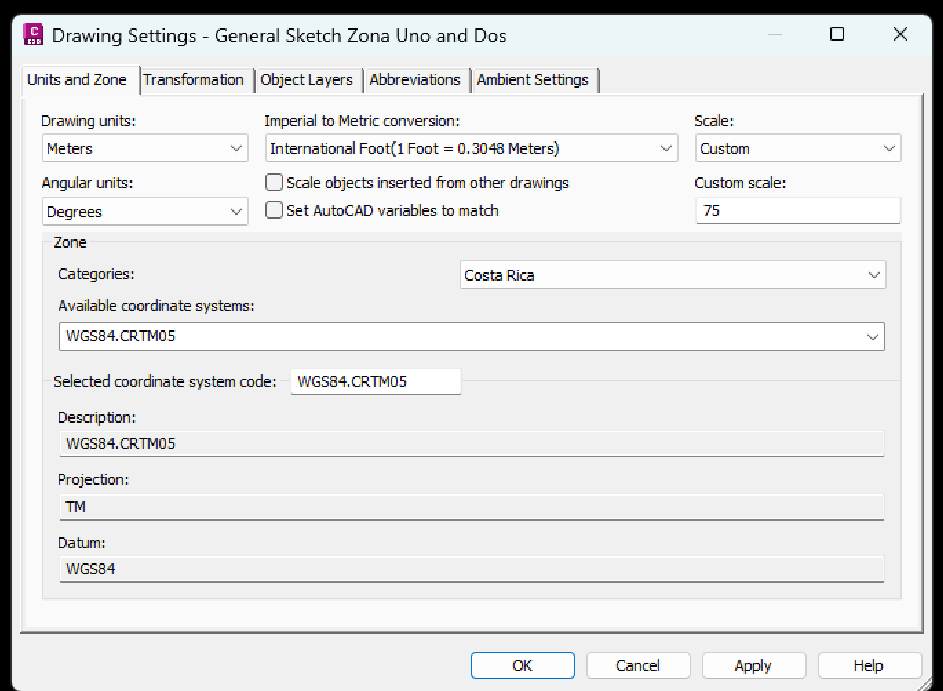Expand the Angular units Degrees dropdown
The image size is (943, 691).
click(145, 212)
